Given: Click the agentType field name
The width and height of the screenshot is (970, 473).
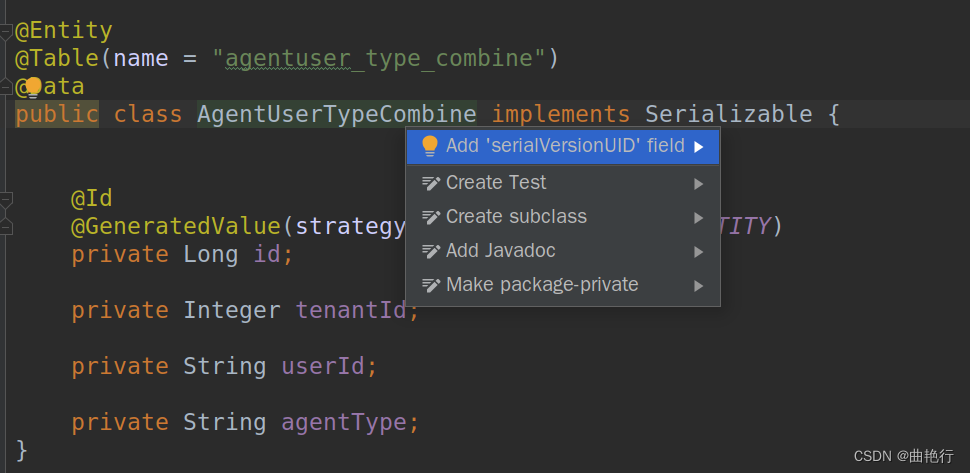Looking at the screenshot, I should coord(343,422).
